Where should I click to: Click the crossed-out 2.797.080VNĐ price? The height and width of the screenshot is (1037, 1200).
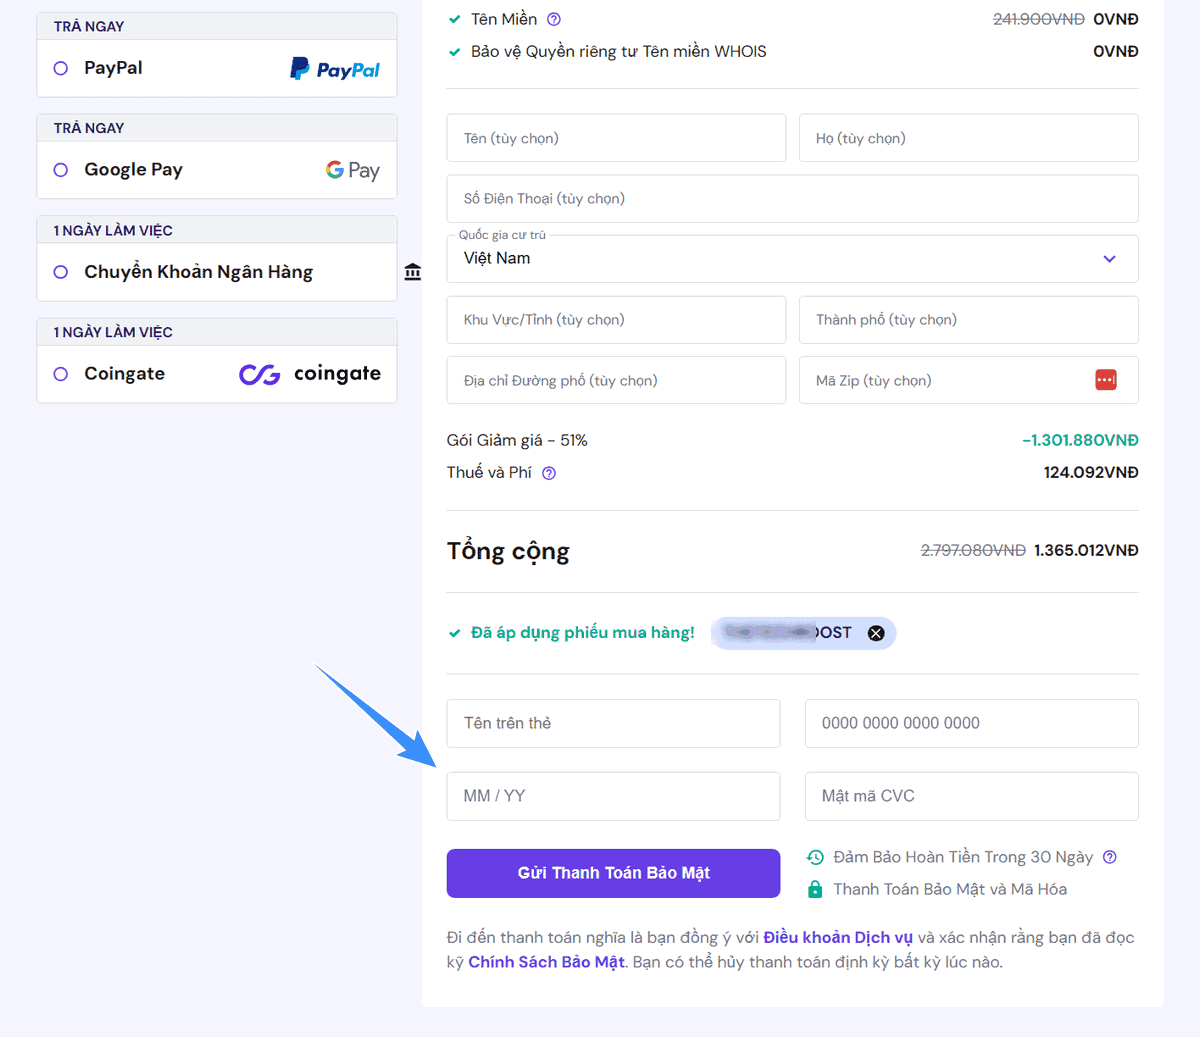pos(973,550)
